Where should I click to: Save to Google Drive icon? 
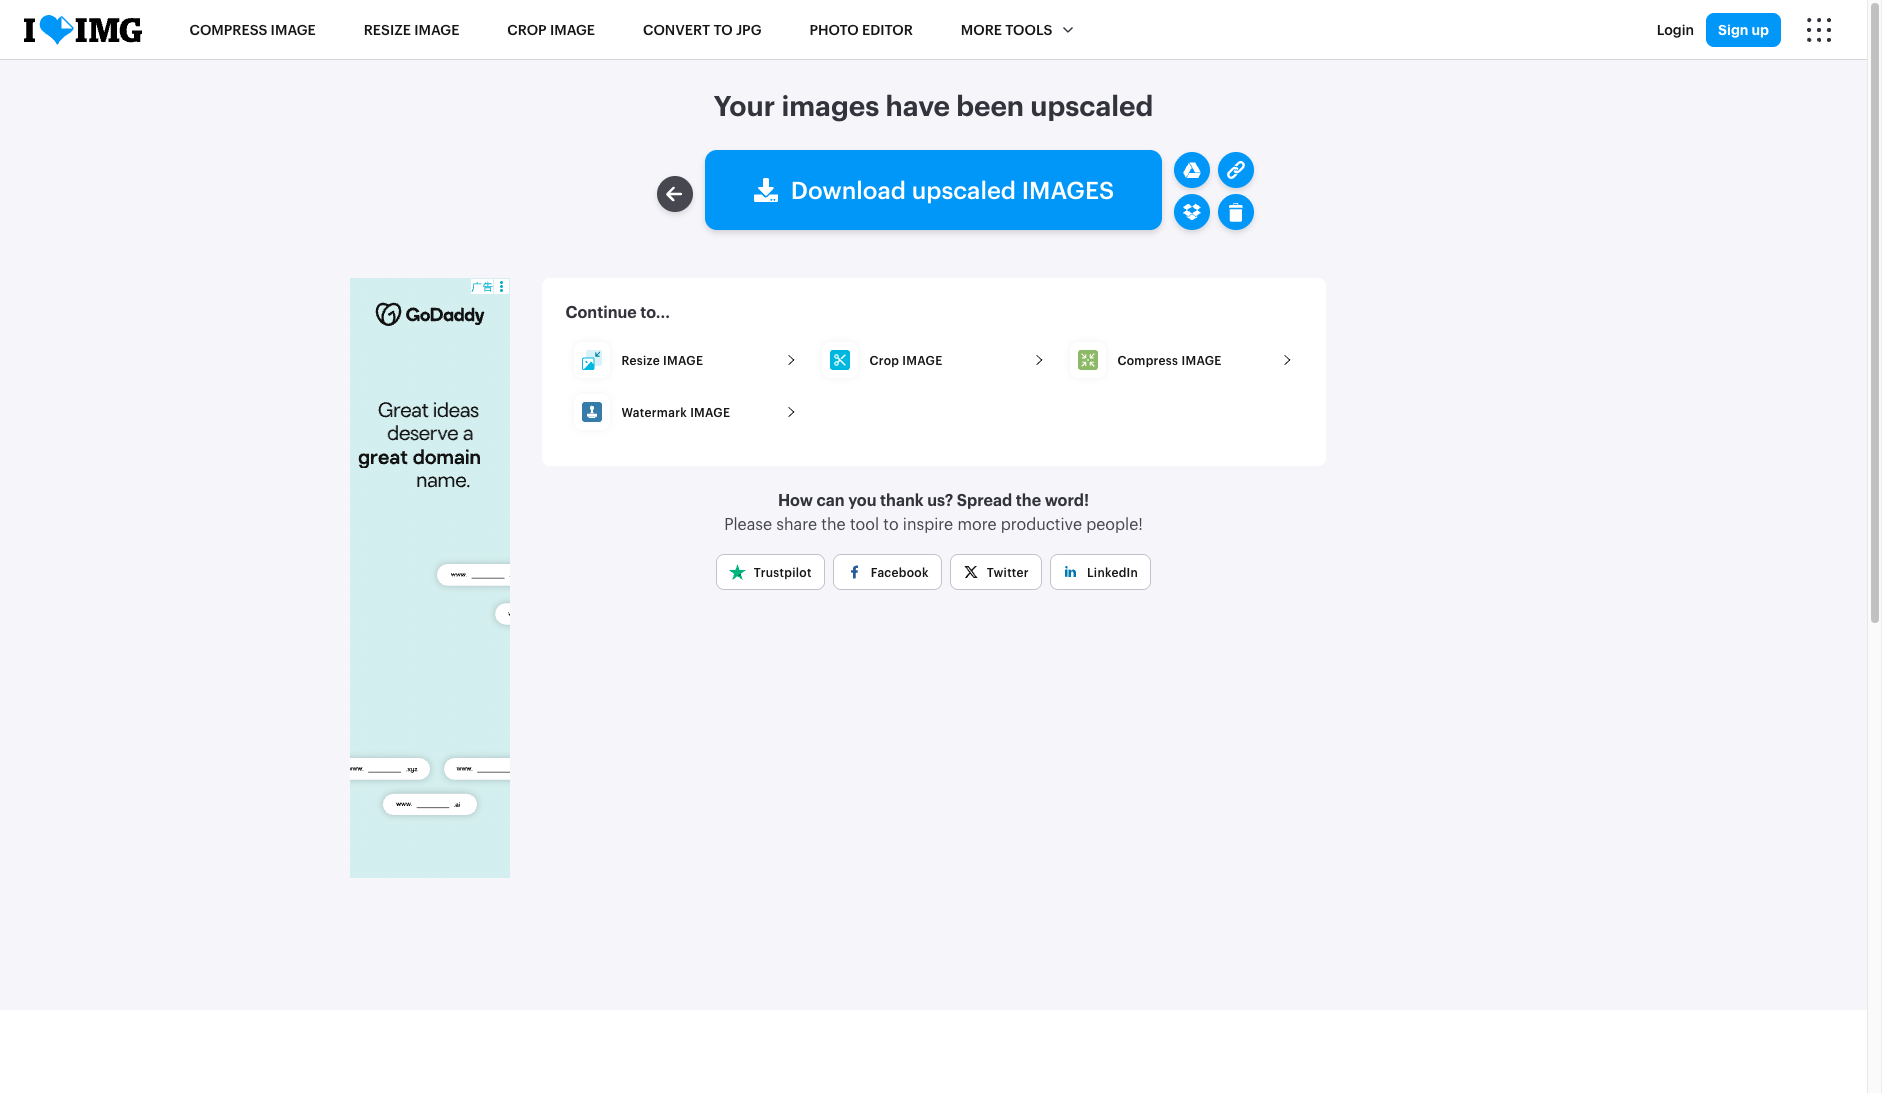pos(1191,170)
